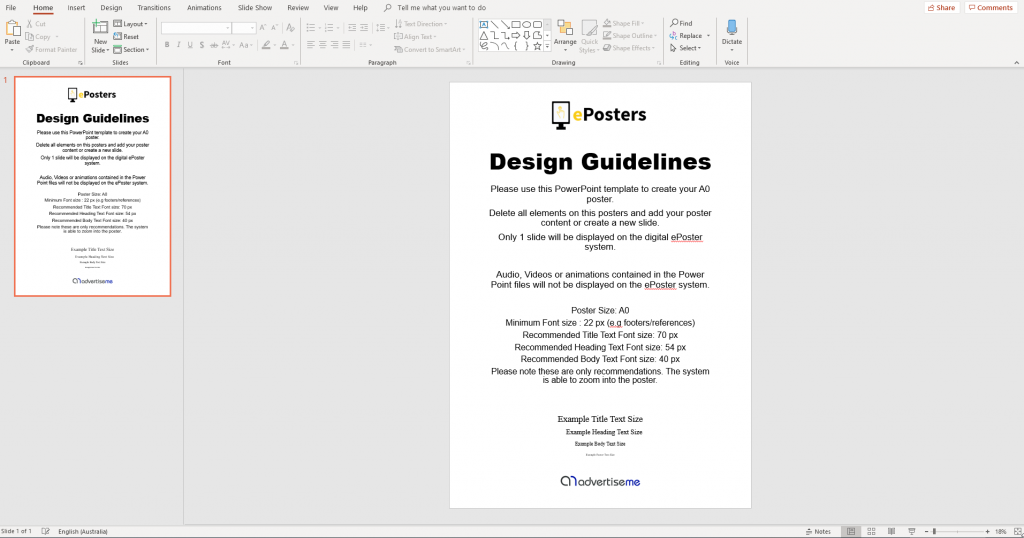
Task: Click the Increase indent level icon
Action: click(x=364, y=28)
